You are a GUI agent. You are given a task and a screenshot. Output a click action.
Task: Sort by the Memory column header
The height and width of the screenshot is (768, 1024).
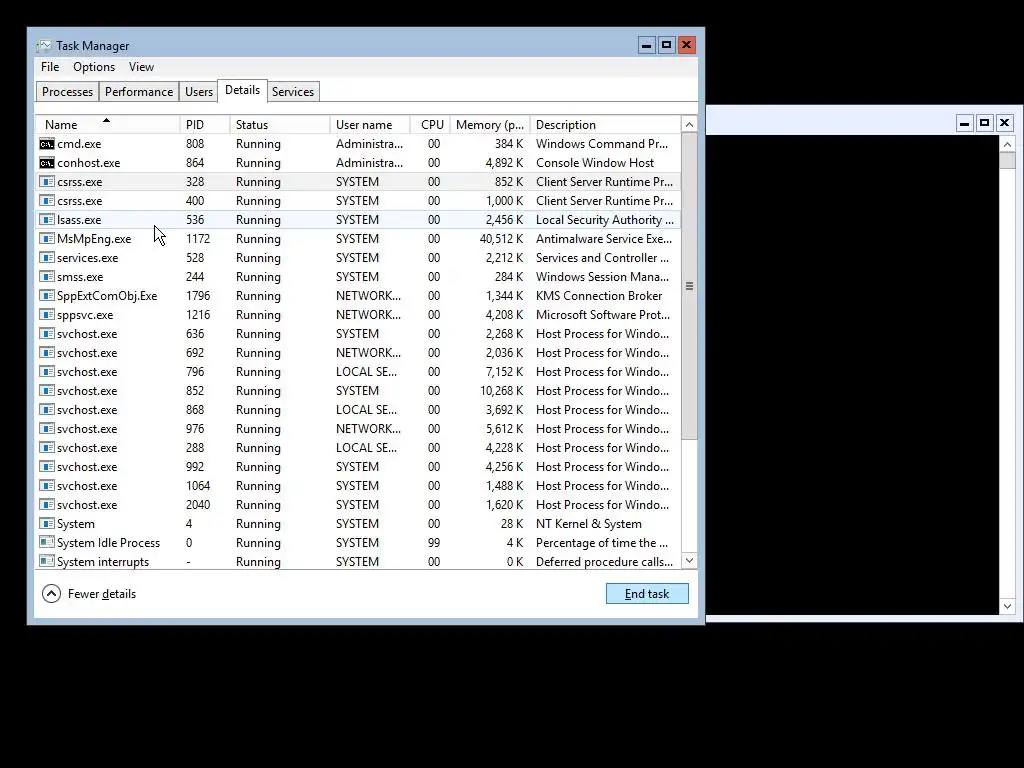pyautogui.click(x=490, y=124)
